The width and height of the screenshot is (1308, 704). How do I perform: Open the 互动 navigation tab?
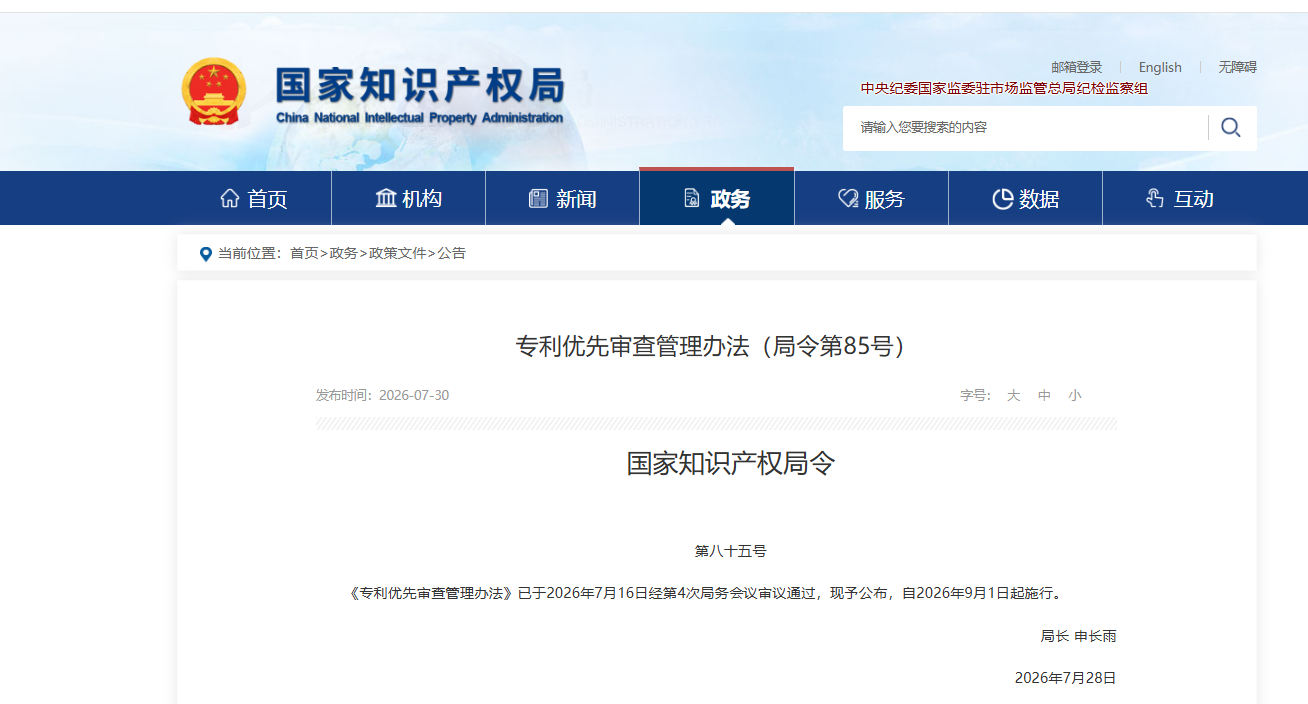point(1179,198)
